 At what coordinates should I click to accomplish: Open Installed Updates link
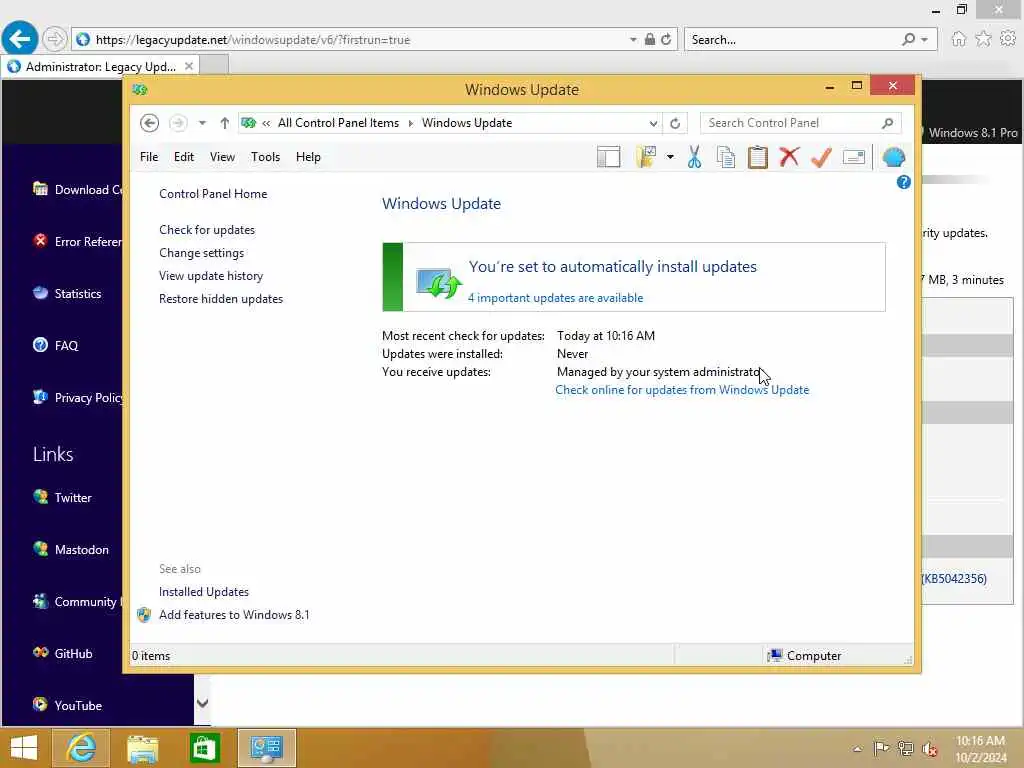pyautogui.click(x=204, y=592)
